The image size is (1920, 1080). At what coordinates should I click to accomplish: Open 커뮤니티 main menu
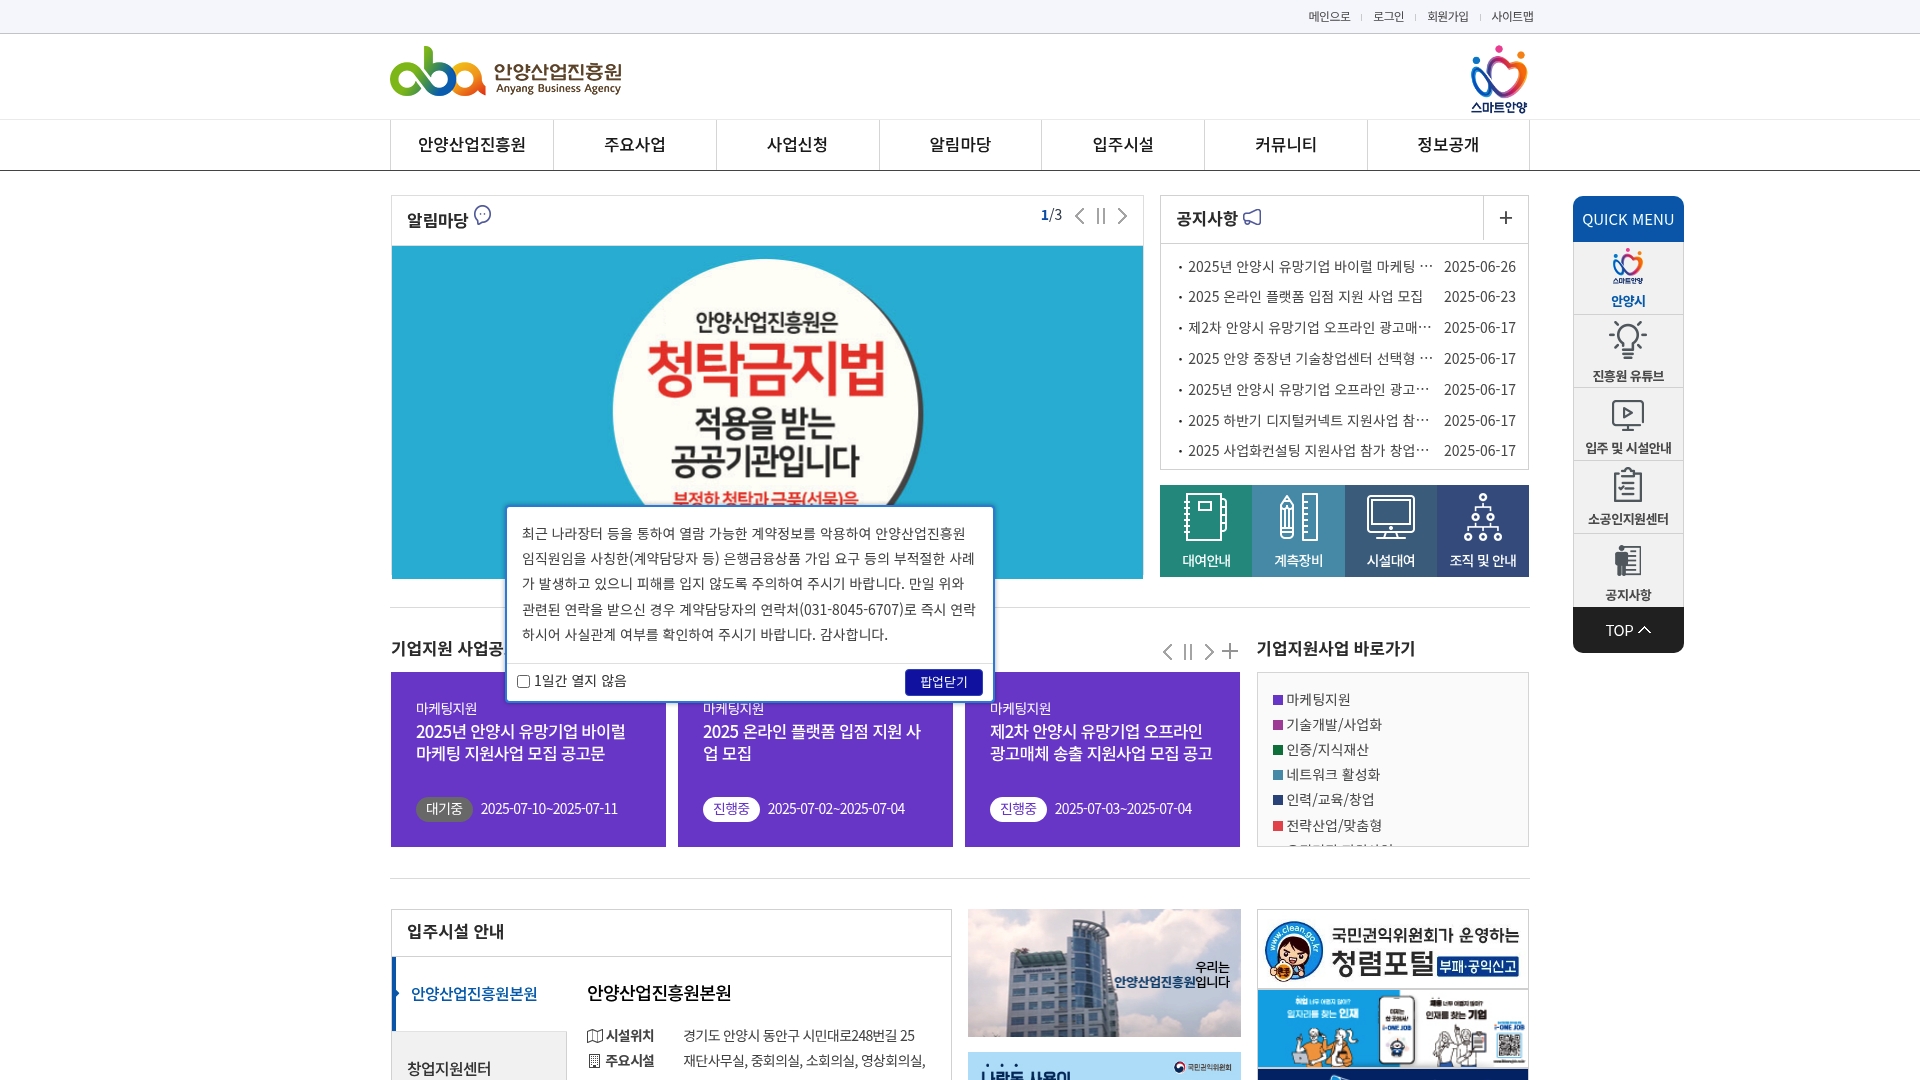tap(1286, 145)
